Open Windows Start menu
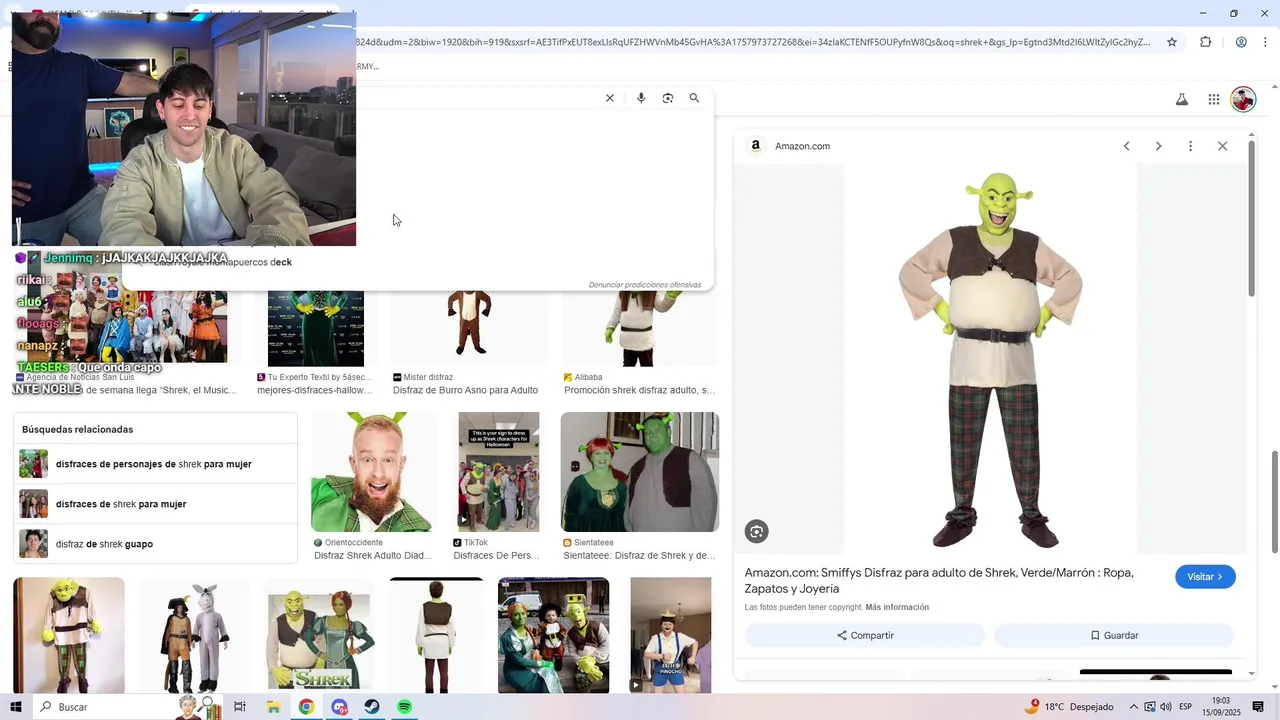This screenshot has height=720, width=1280. coord(15,707)
